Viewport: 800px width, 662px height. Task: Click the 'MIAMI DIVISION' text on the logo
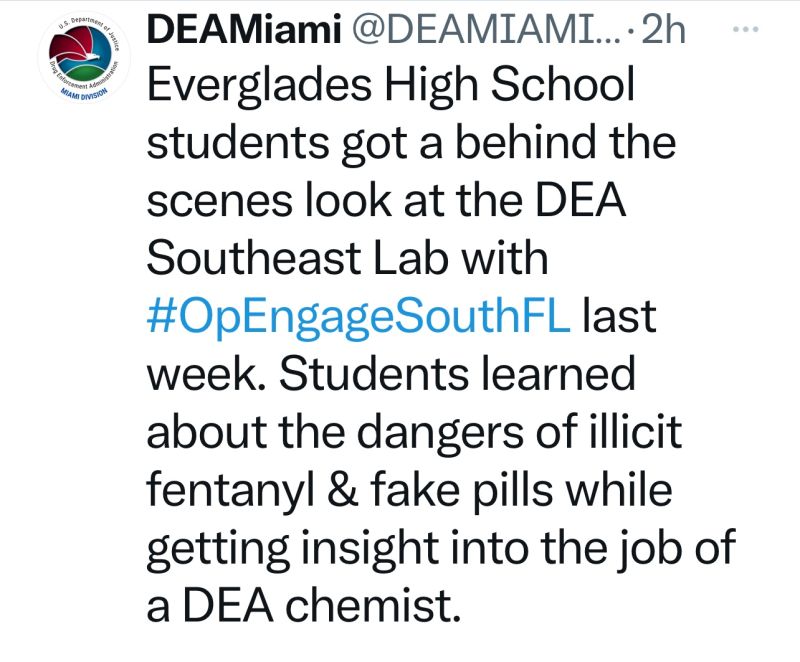(x=84, y=93)
